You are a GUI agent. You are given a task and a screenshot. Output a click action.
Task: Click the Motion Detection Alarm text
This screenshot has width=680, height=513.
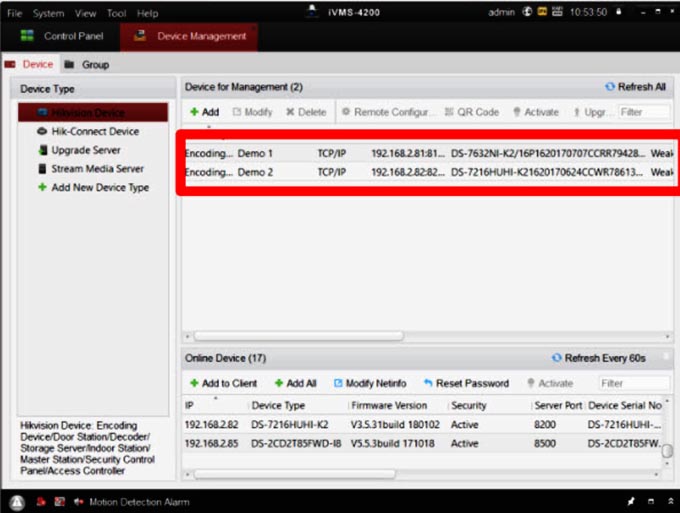point(139,502)
